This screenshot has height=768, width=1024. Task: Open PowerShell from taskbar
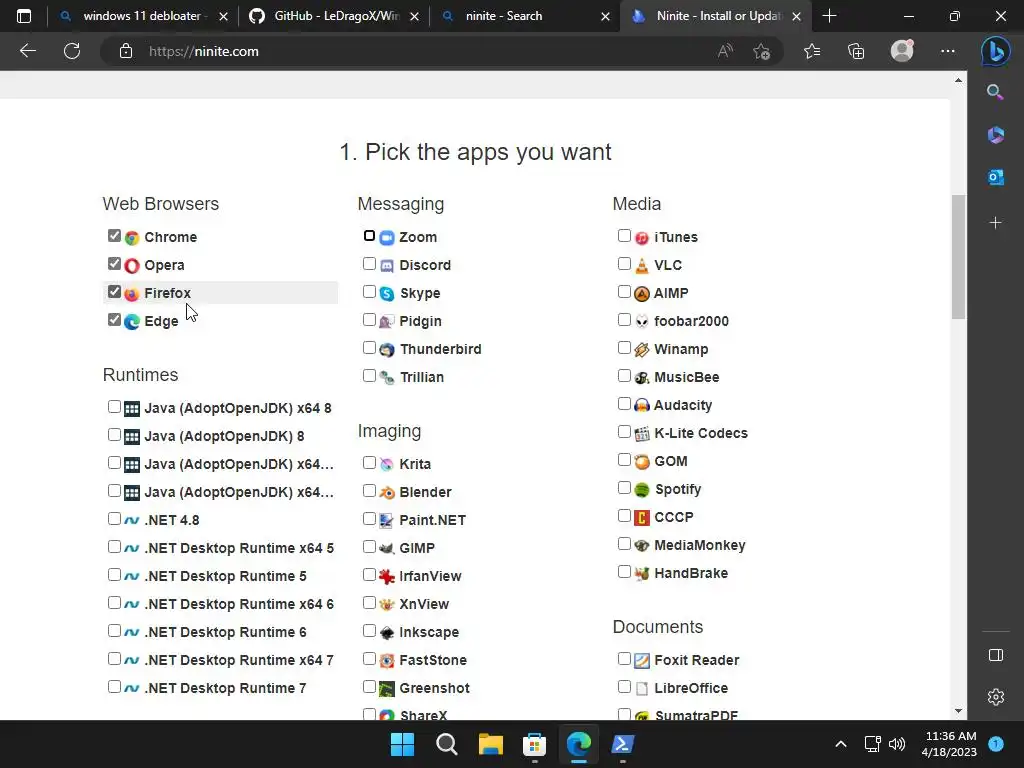622,744
